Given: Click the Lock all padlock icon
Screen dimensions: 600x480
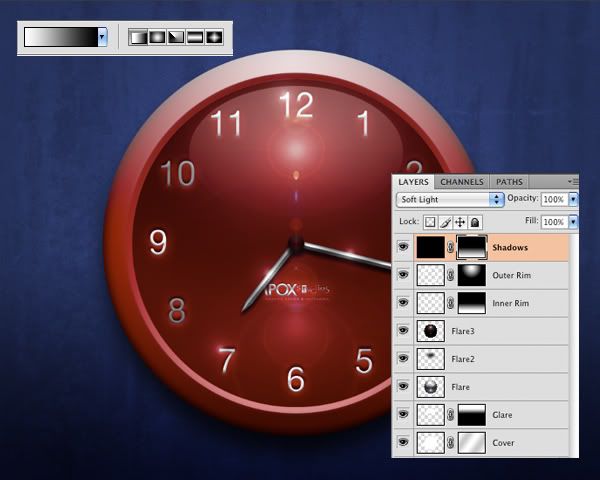Looking at the screenshot, I should click(475, 222).
